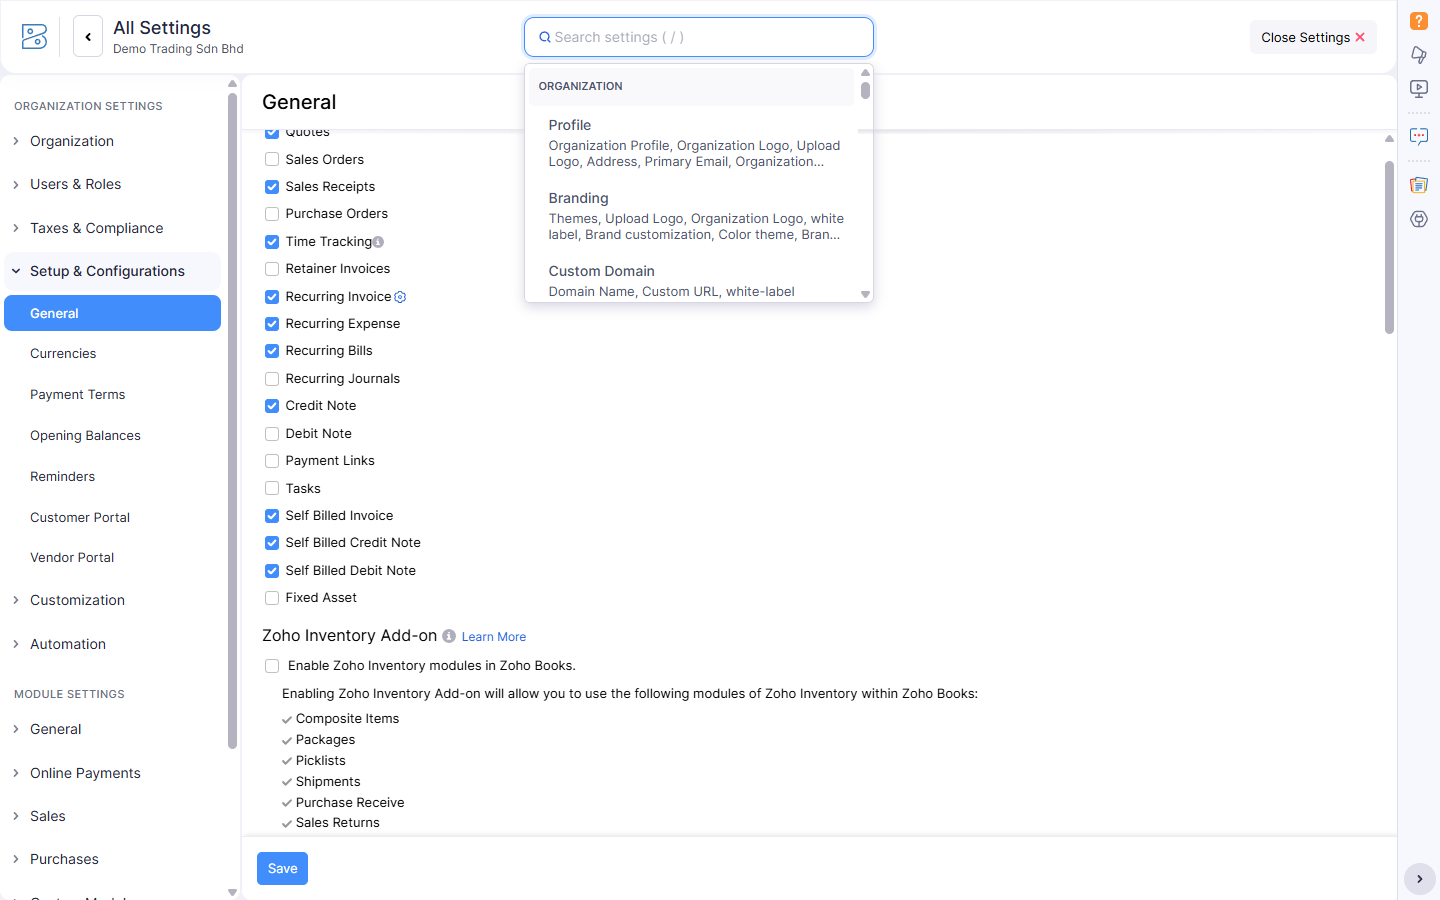The height and width of the screenshot is (900, 1440).
Task: Open the announcements megaphone icon
Action: pyautogui.click(x=1418, y=55)
